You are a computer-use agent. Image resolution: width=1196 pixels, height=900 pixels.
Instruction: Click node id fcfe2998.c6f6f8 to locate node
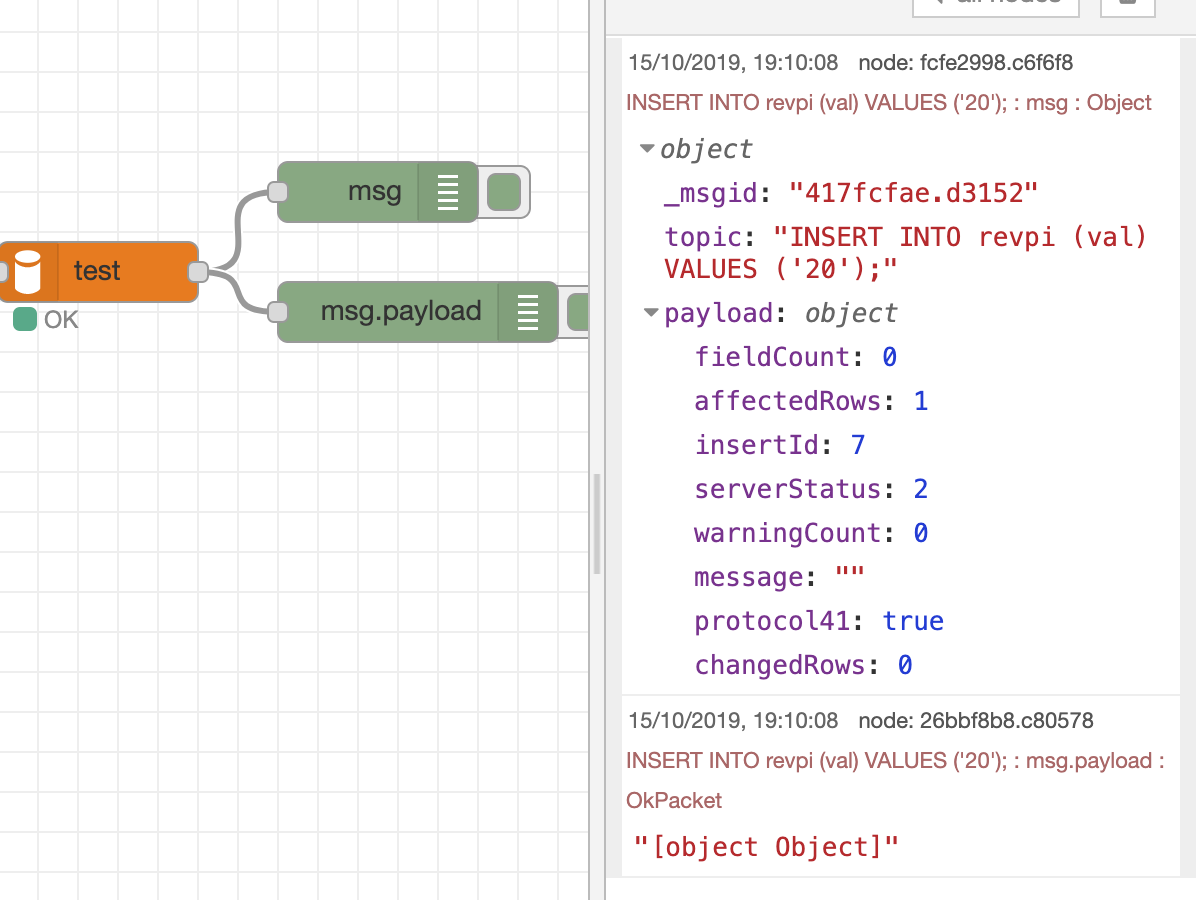[1000, 62]
